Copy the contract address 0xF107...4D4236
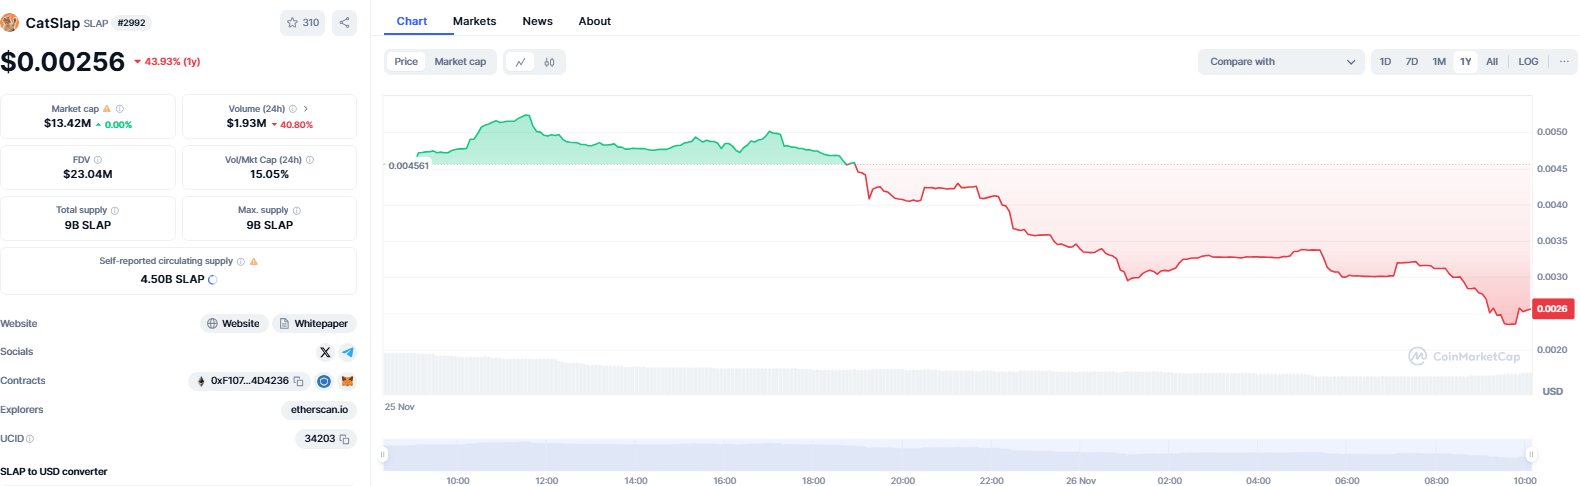This screenshot has width=1580, height=486. [x=298, y=381]
